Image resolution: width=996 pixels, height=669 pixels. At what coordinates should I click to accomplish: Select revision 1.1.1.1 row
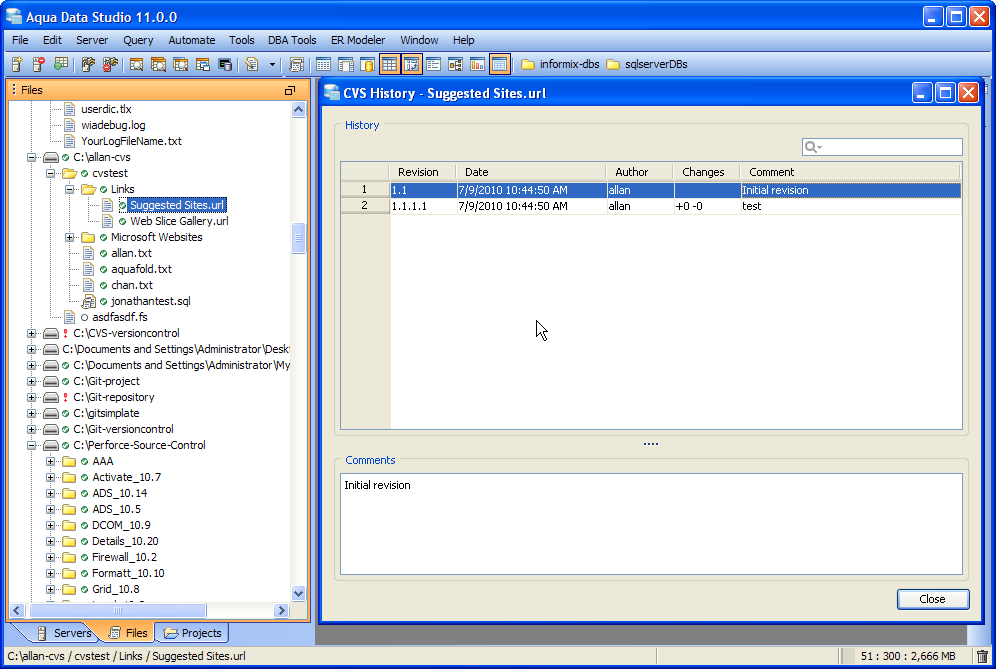coord(650,206)
